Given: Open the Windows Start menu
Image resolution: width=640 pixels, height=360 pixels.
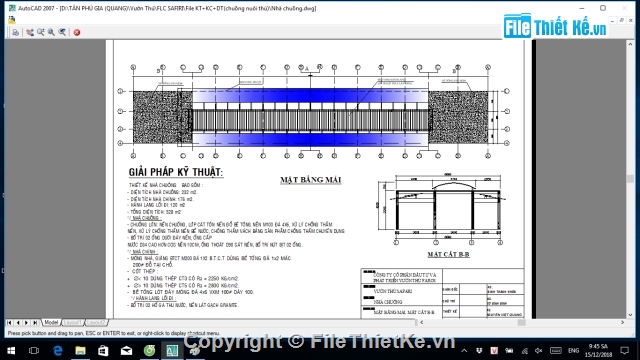Looking at the screenshot, I should coord(11,351).
